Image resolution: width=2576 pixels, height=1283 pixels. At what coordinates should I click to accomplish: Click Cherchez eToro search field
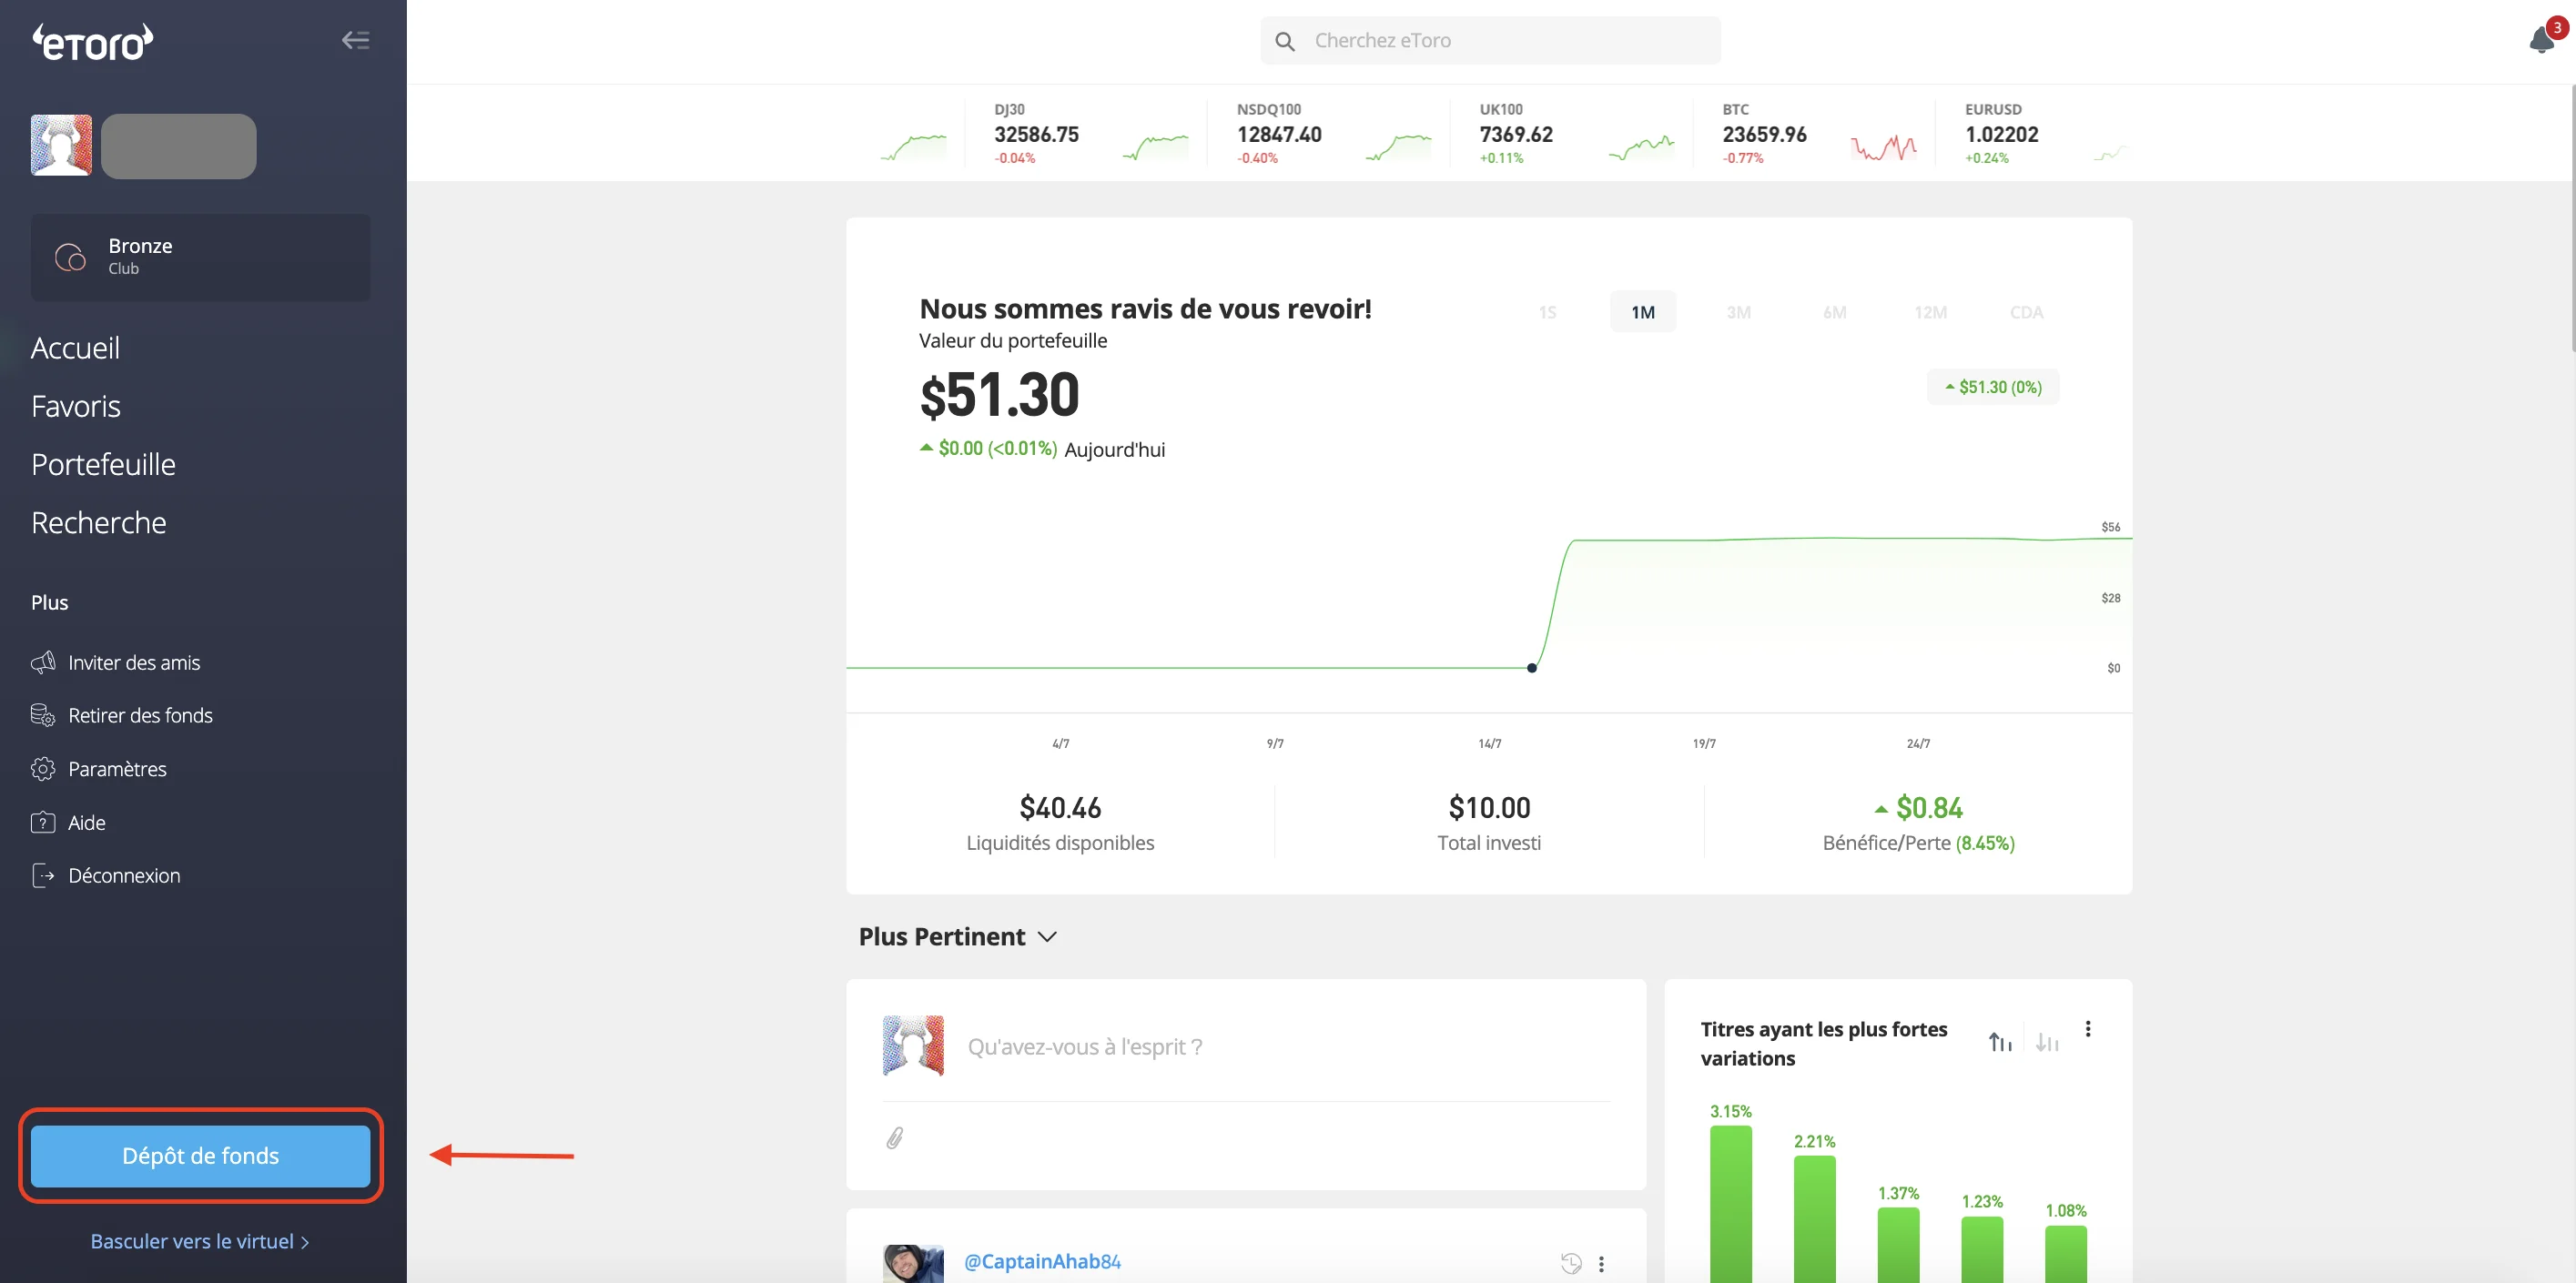tap(1490, 41)
